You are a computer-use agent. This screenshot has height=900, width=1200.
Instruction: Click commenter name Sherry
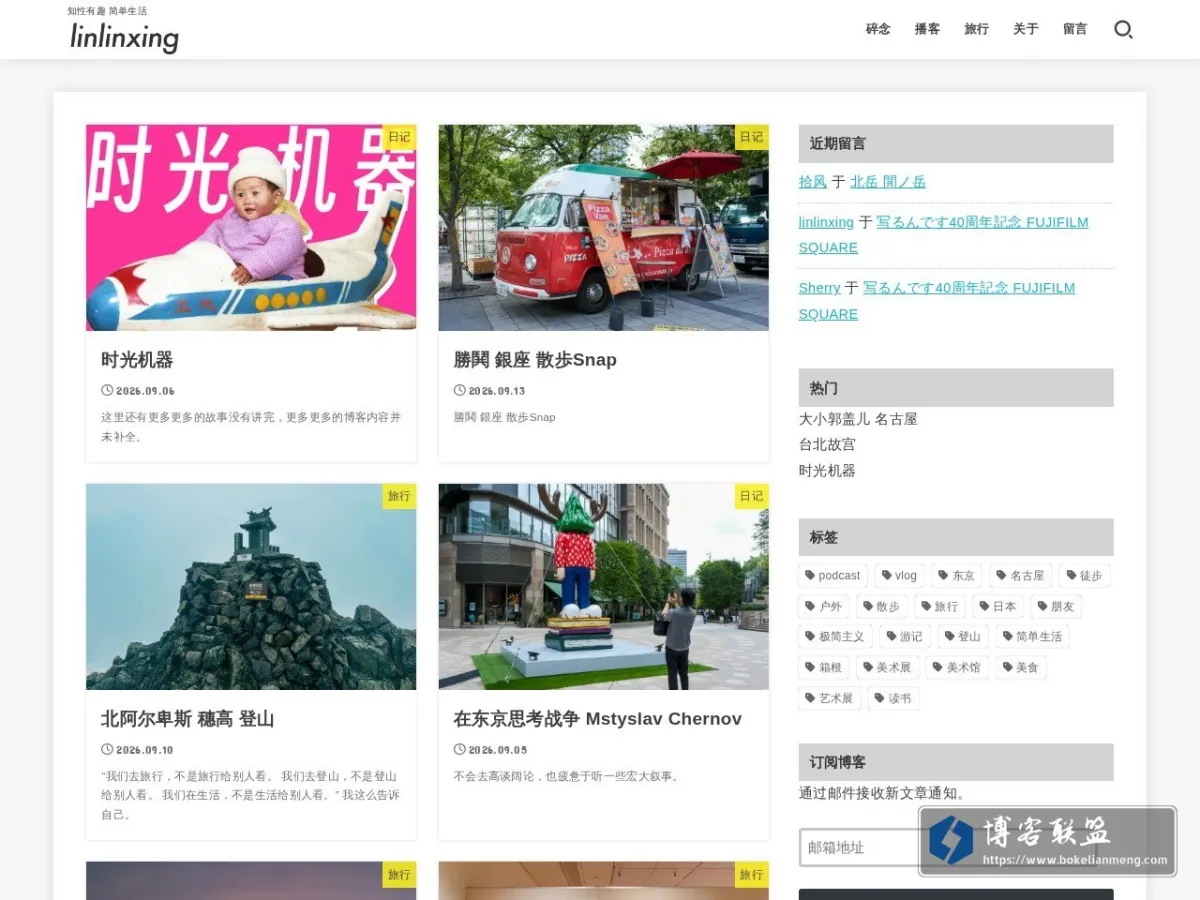[819, 288]
